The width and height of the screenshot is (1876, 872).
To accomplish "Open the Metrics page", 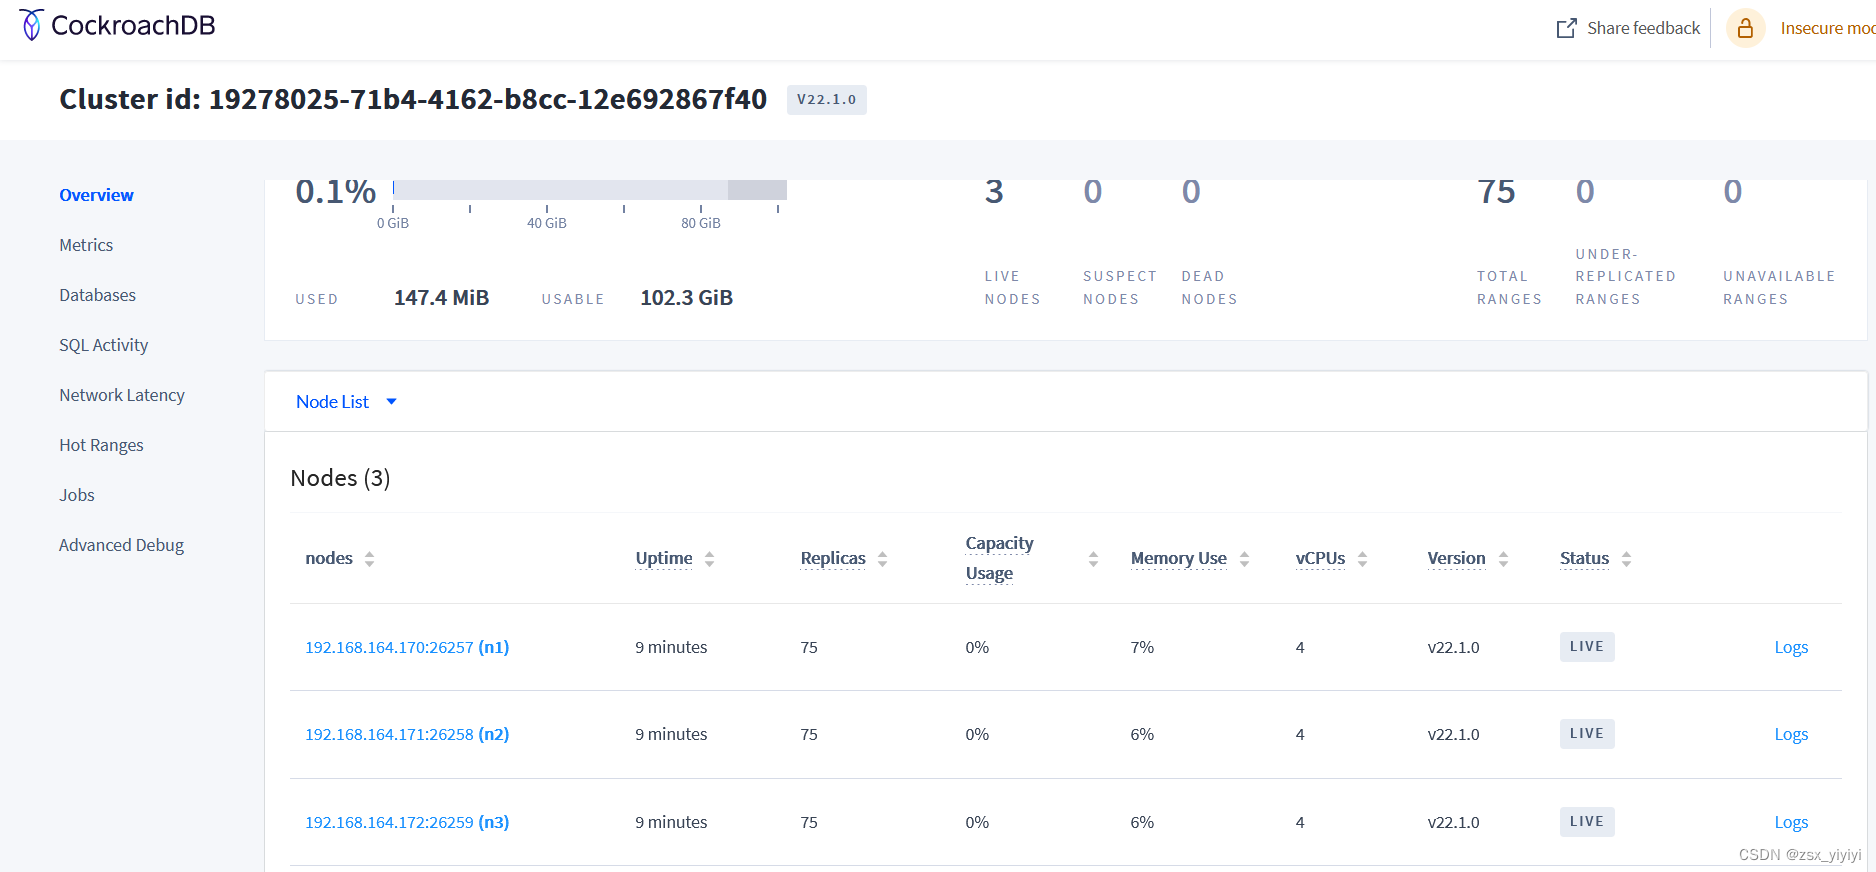I will click(86, 245).
